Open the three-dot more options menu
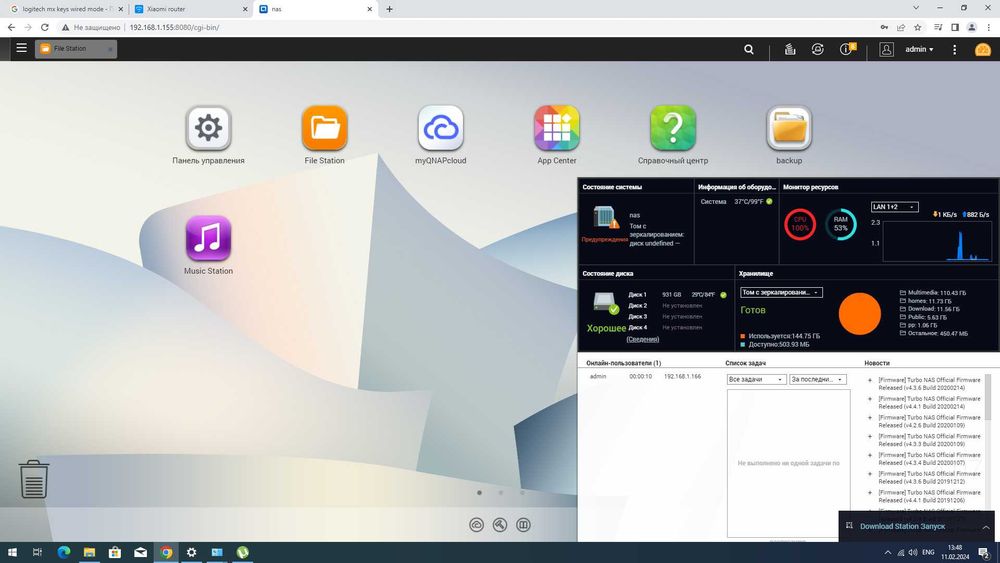This screenshot has width=1000, height=563. [955, 49]
